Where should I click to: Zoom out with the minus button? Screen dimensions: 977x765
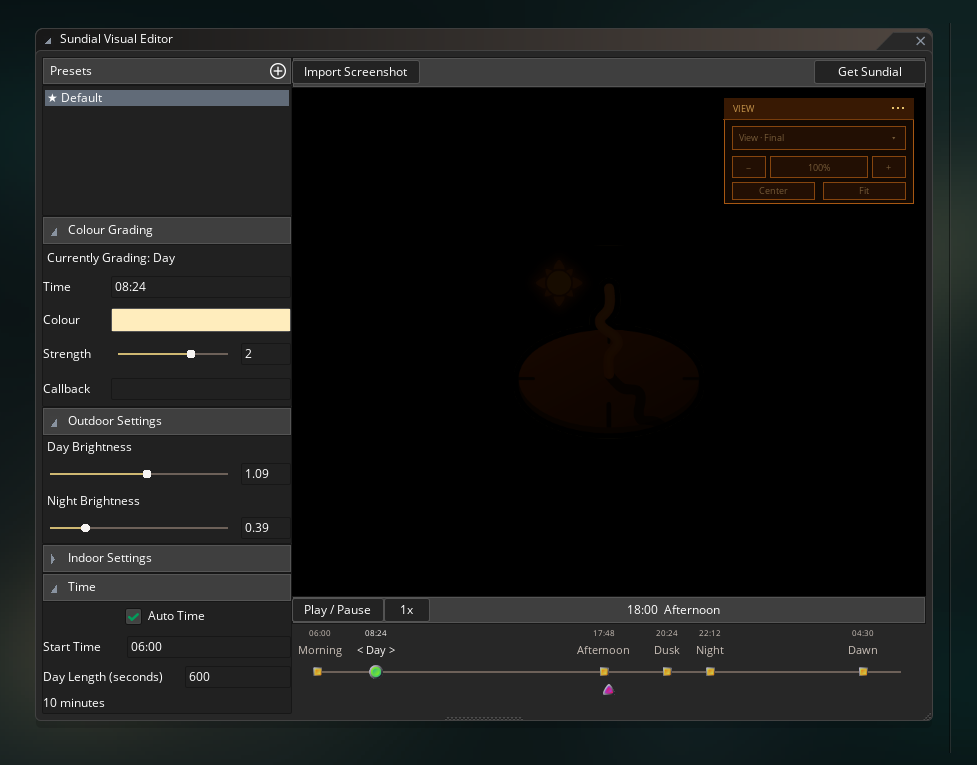748,167
